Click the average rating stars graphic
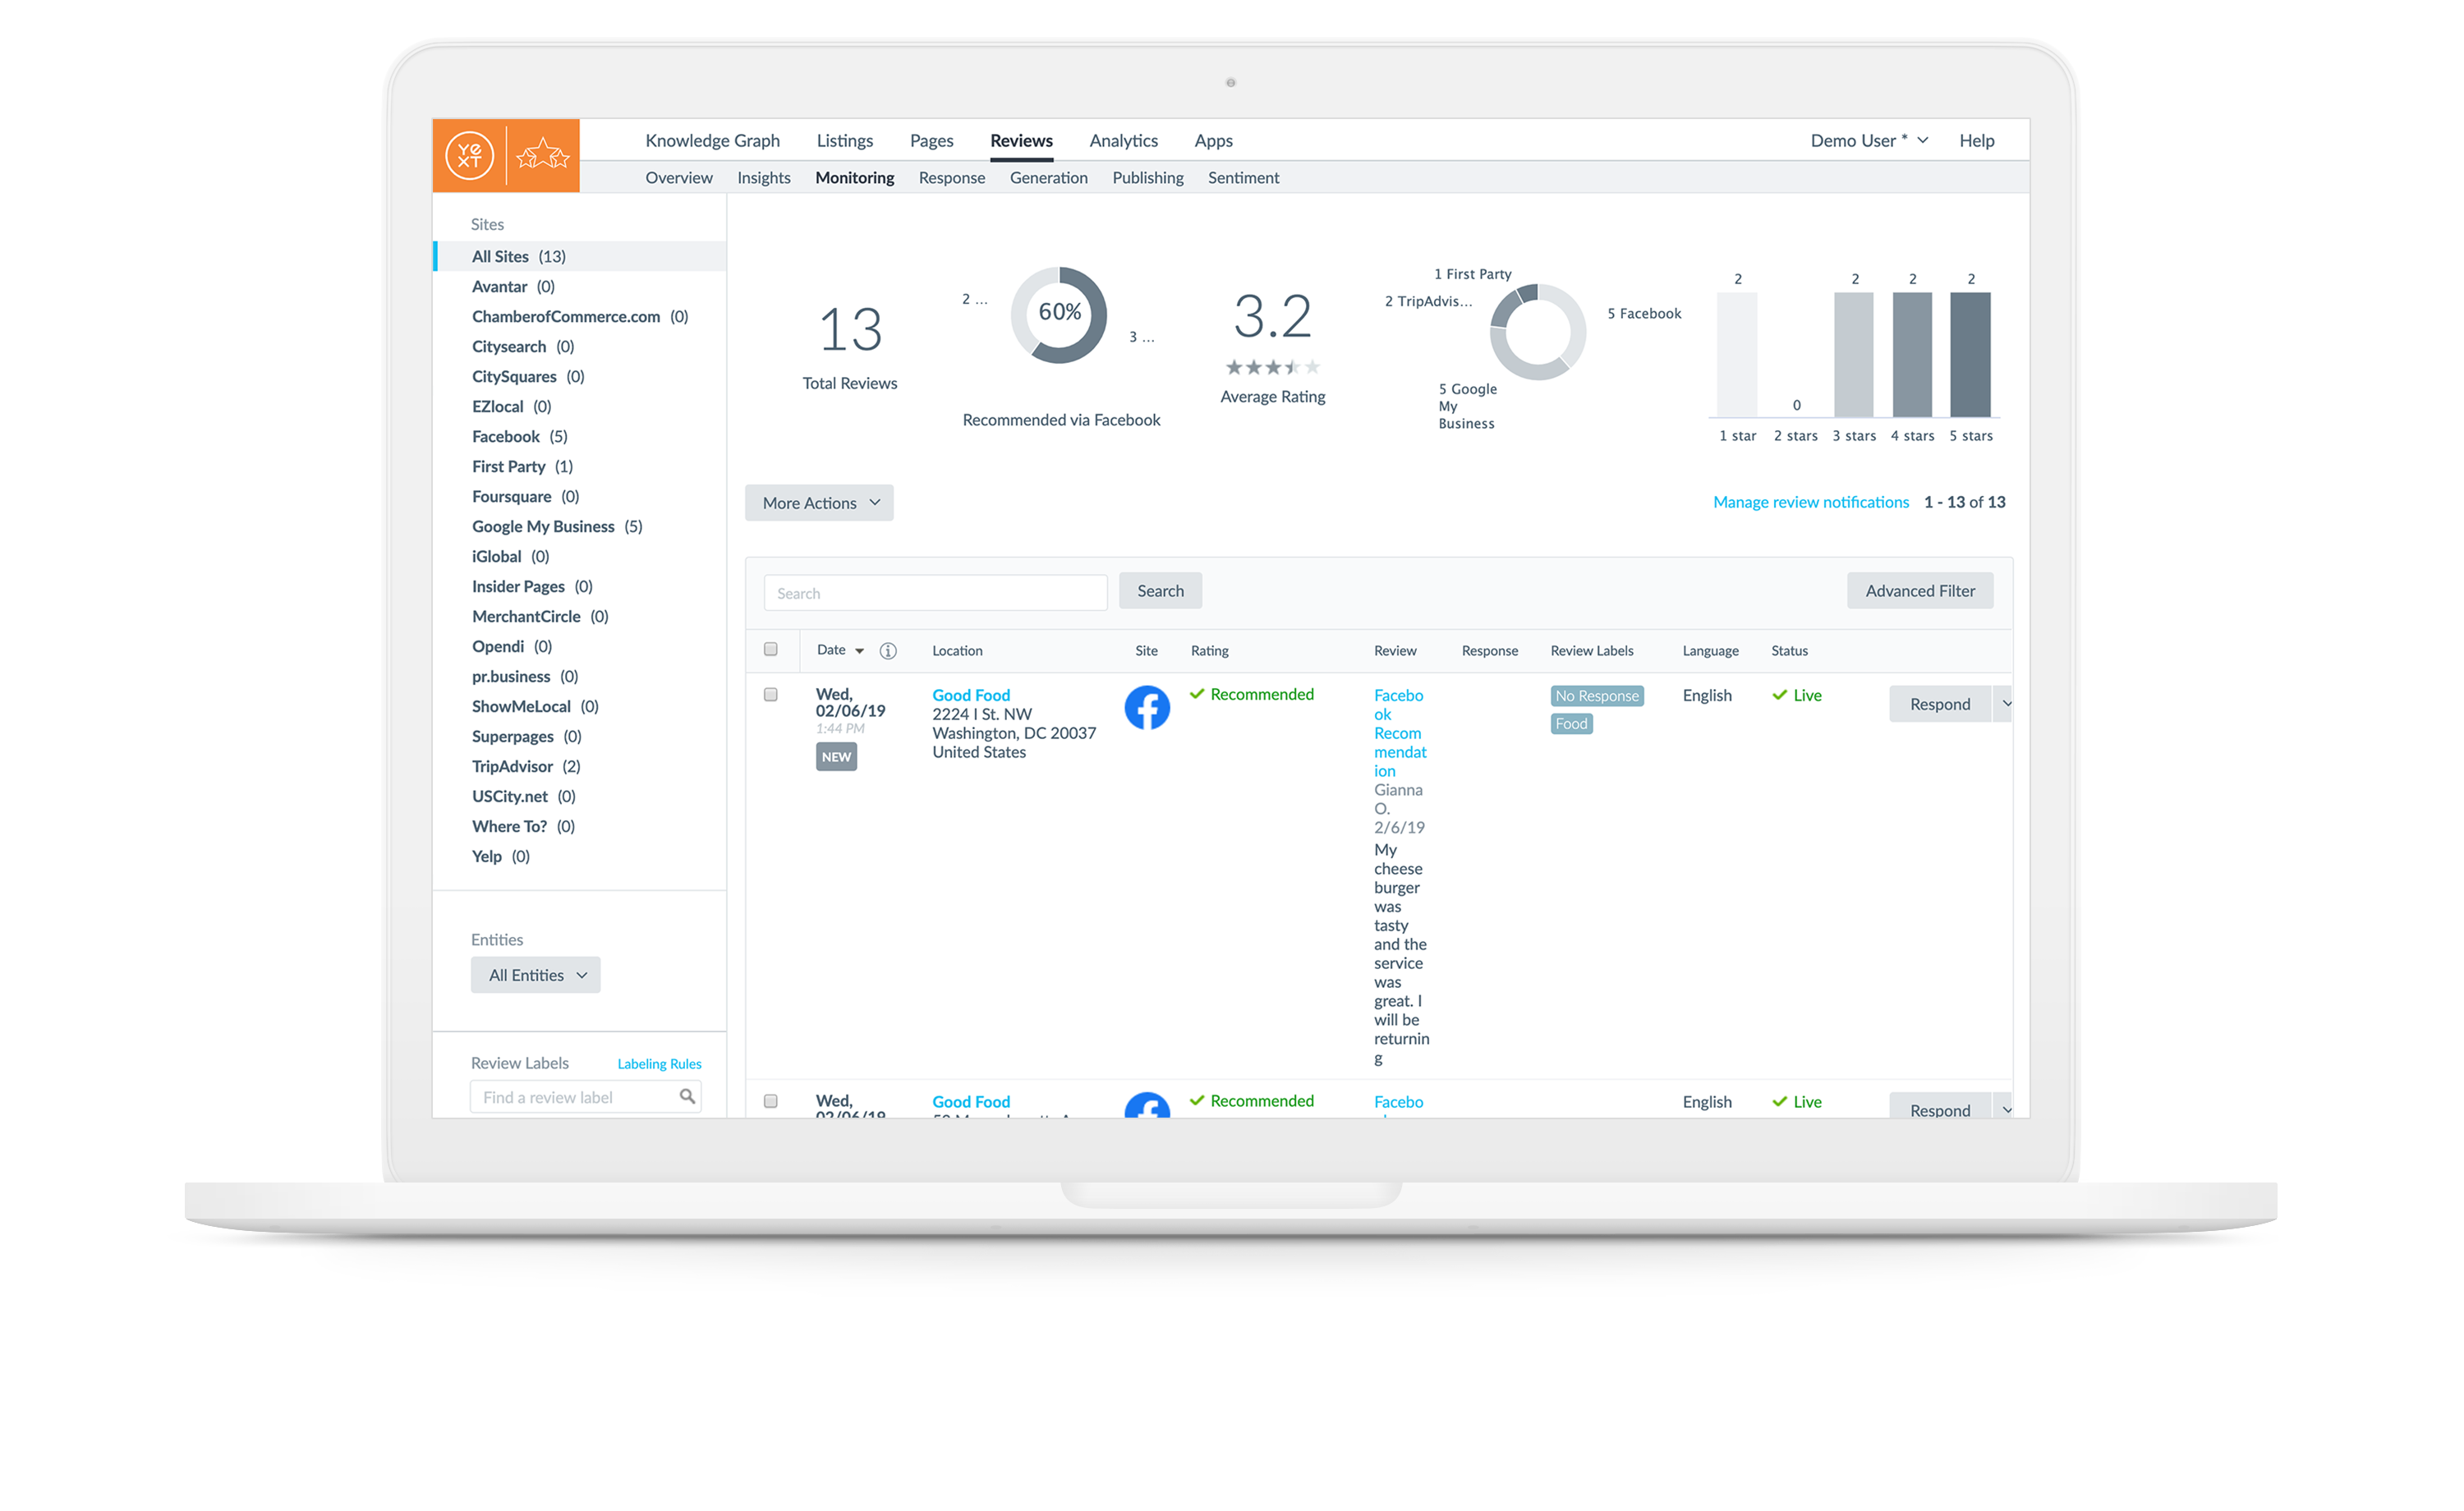2464x1511 pixels. pos(1272,367)
